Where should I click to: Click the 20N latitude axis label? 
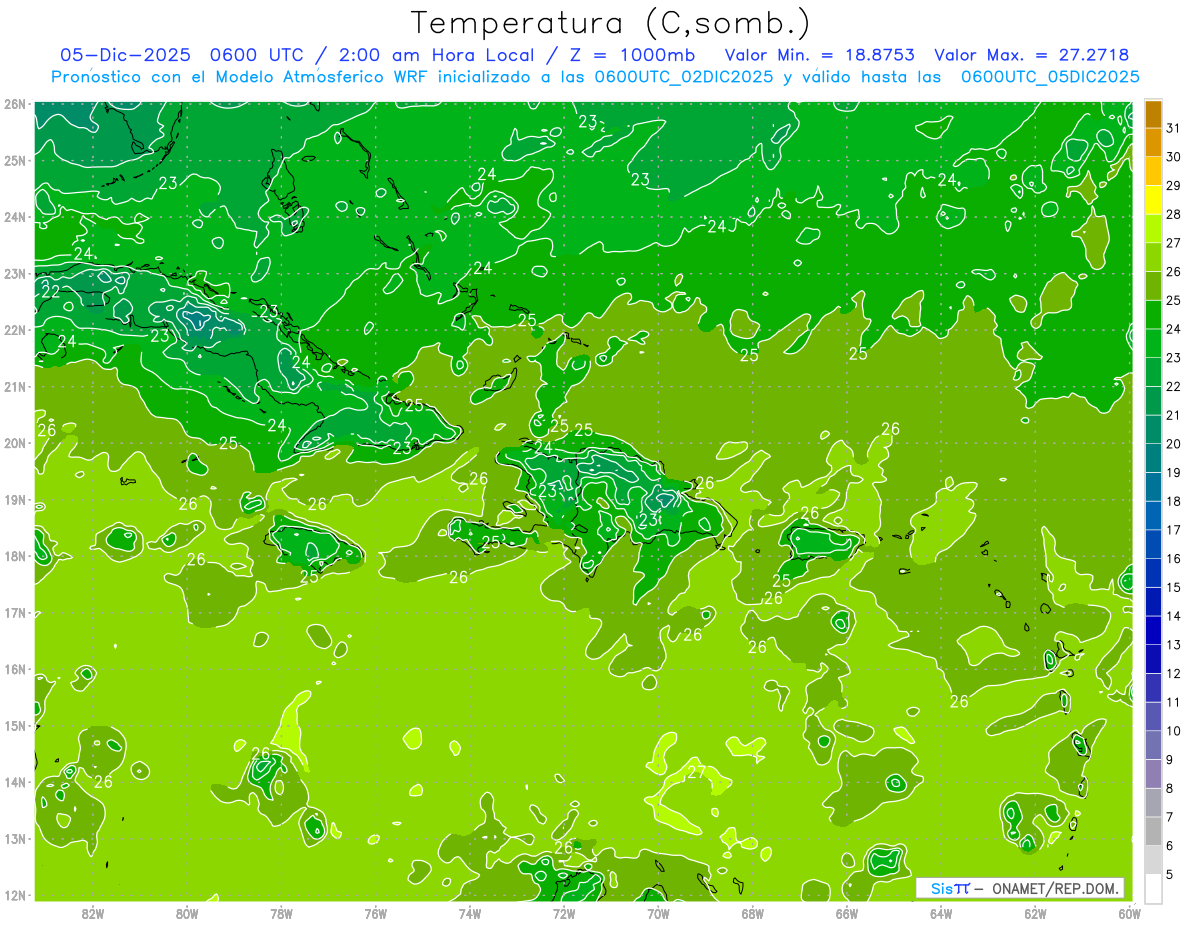pos(14,443)
